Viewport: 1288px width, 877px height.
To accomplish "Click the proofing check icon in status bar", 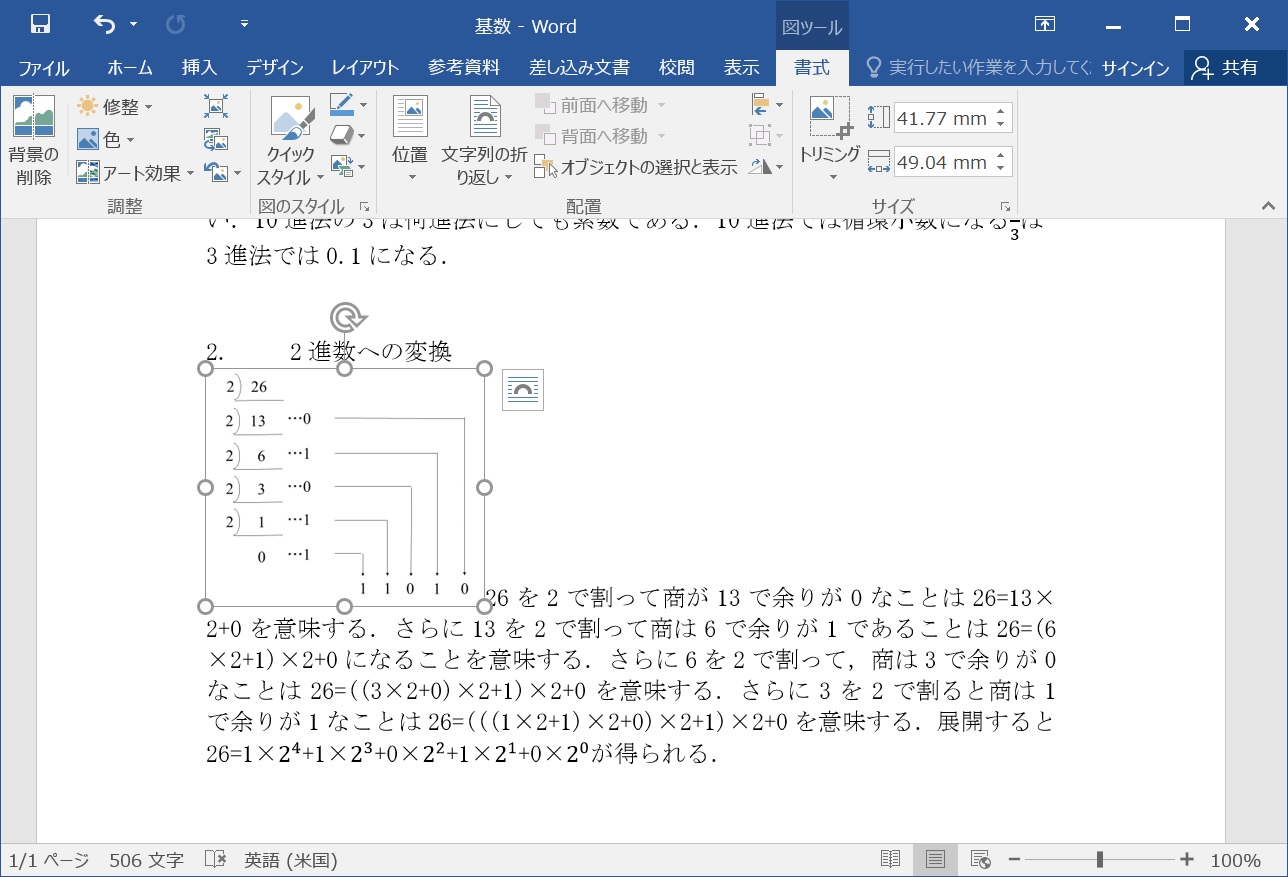I will click(x=215, y=860).
